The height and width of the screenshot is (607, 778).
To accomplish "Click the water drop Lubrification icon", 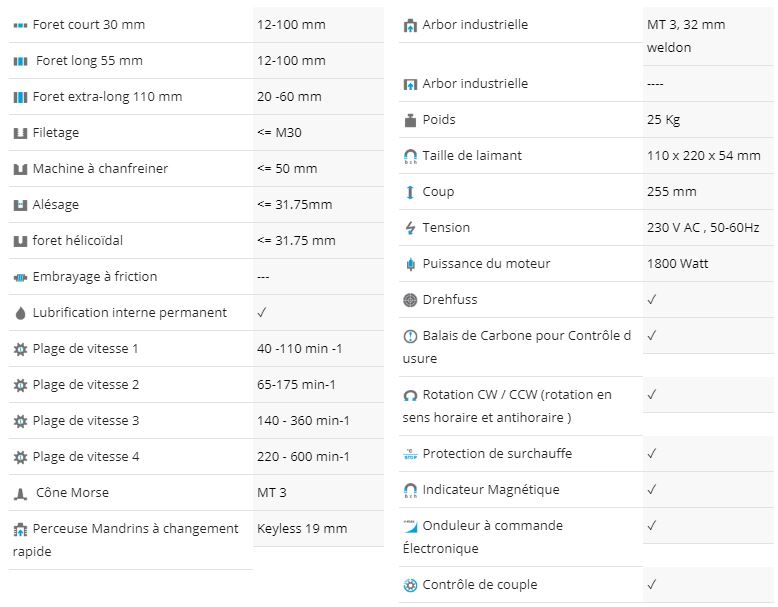I will click(20, 313).
